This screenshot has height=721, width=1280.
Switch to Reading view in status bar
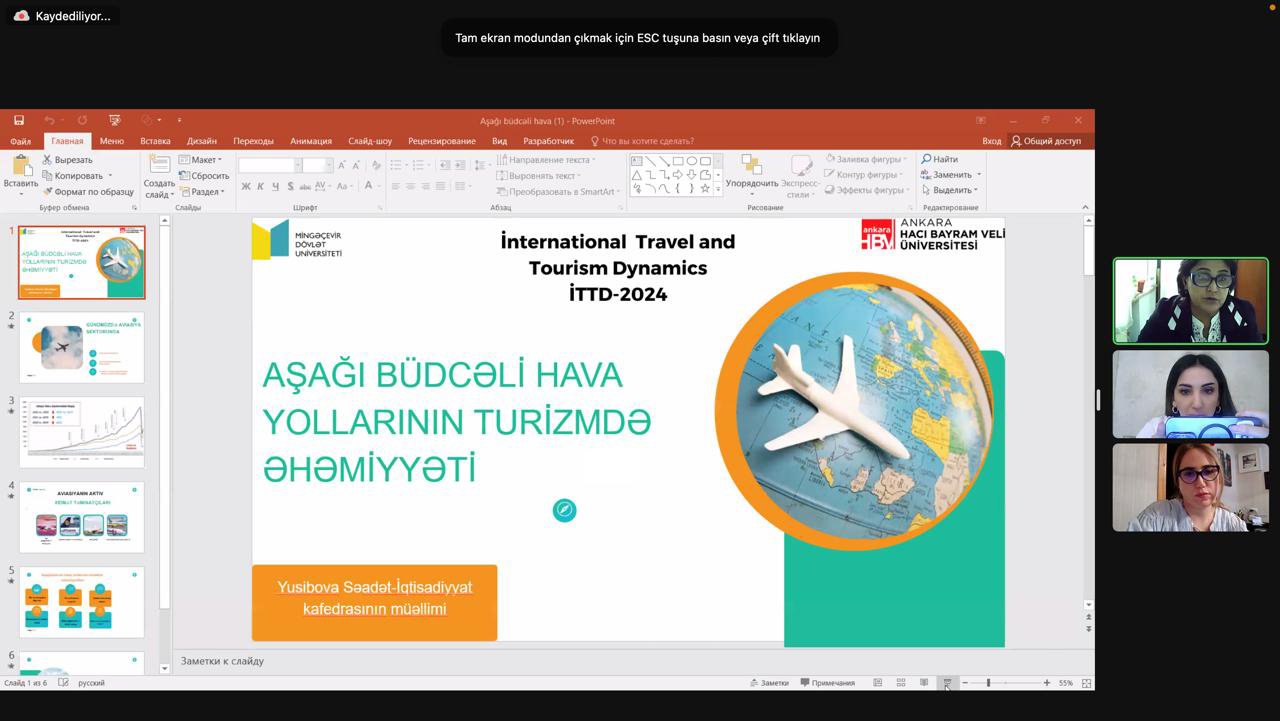coord(924,683)
